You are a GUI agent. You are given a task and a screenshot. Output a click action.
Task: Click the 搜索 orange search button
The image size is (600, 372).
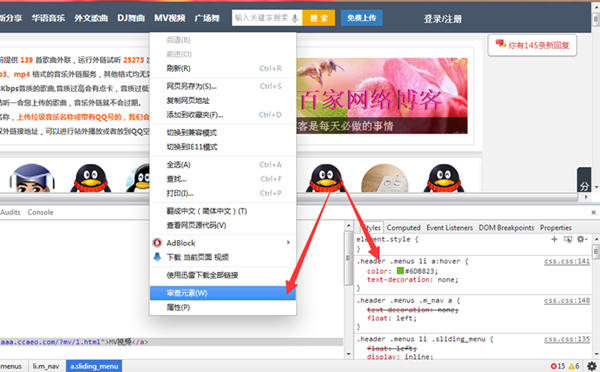(319, 18)
